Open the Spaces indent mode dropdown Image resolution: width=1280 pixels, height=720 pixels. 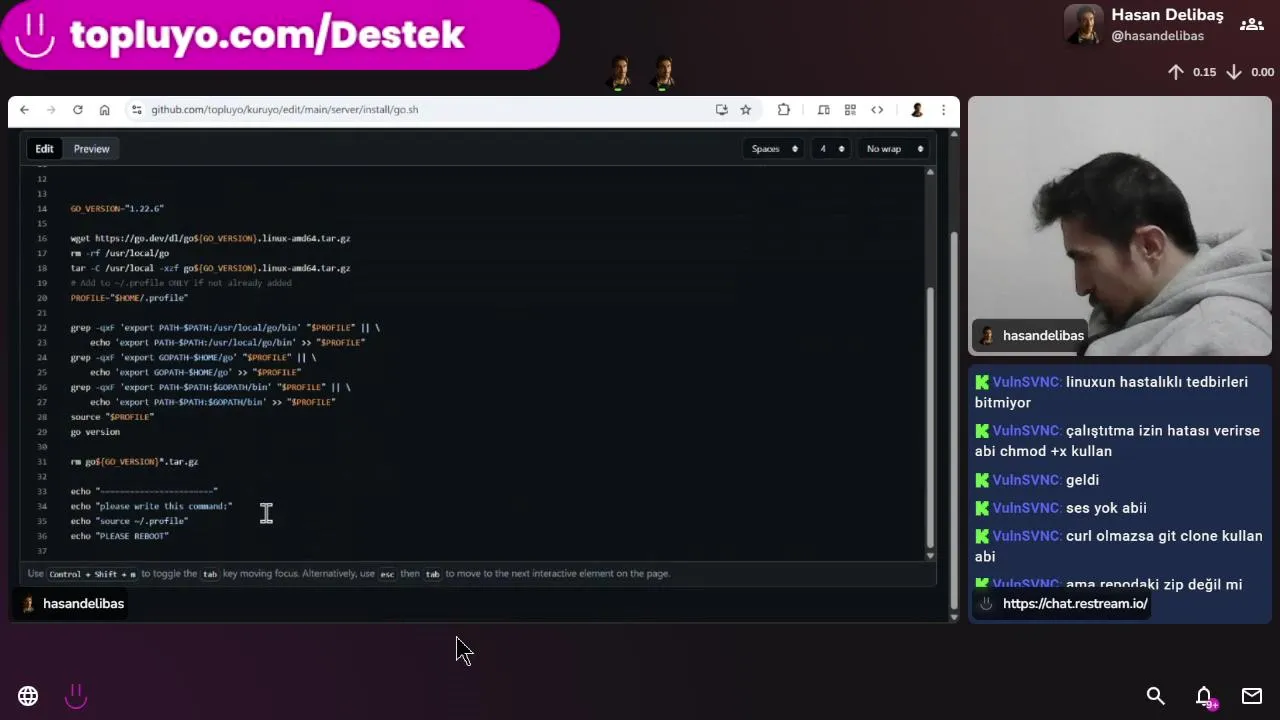click(774, 149)
